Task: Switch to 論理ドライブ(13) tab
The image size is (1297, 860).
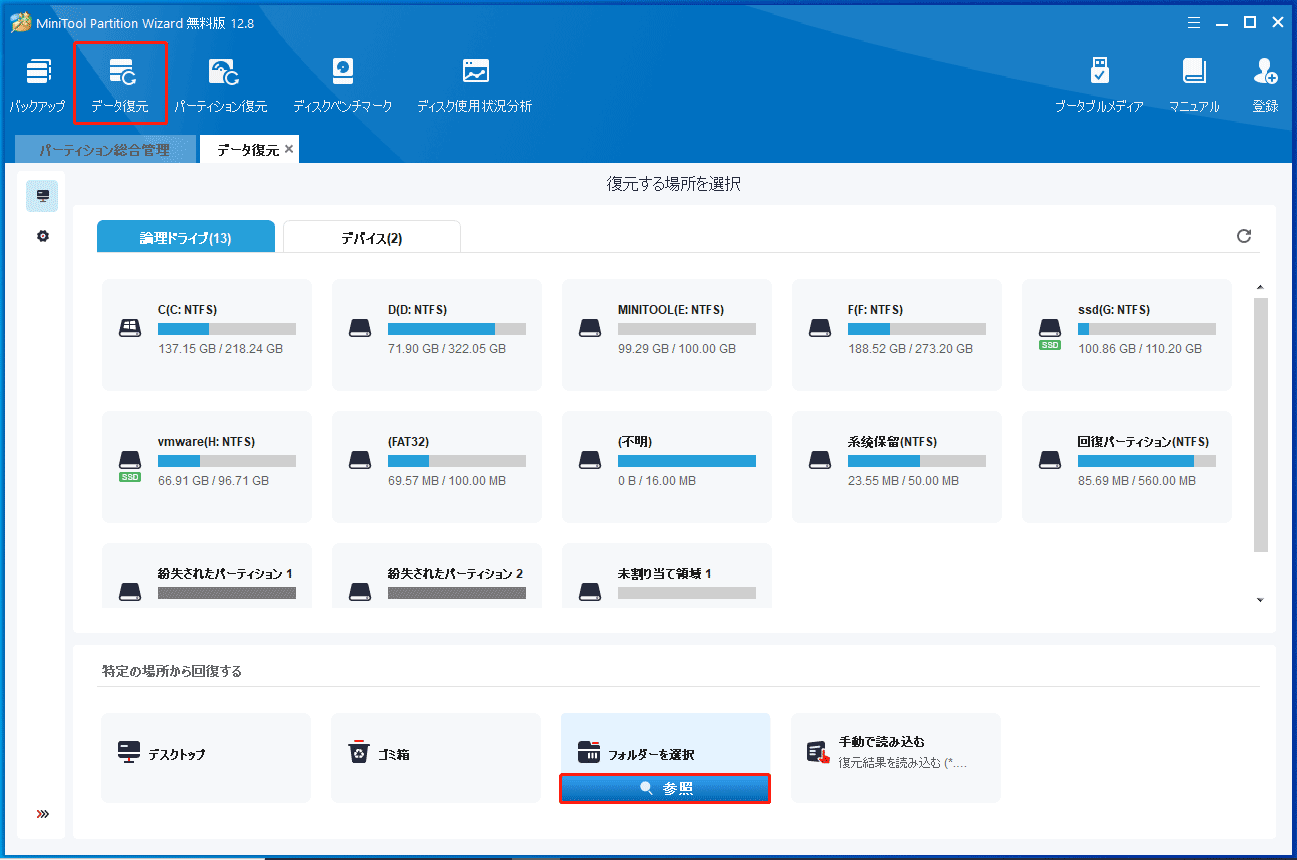Action: [186, 237]
